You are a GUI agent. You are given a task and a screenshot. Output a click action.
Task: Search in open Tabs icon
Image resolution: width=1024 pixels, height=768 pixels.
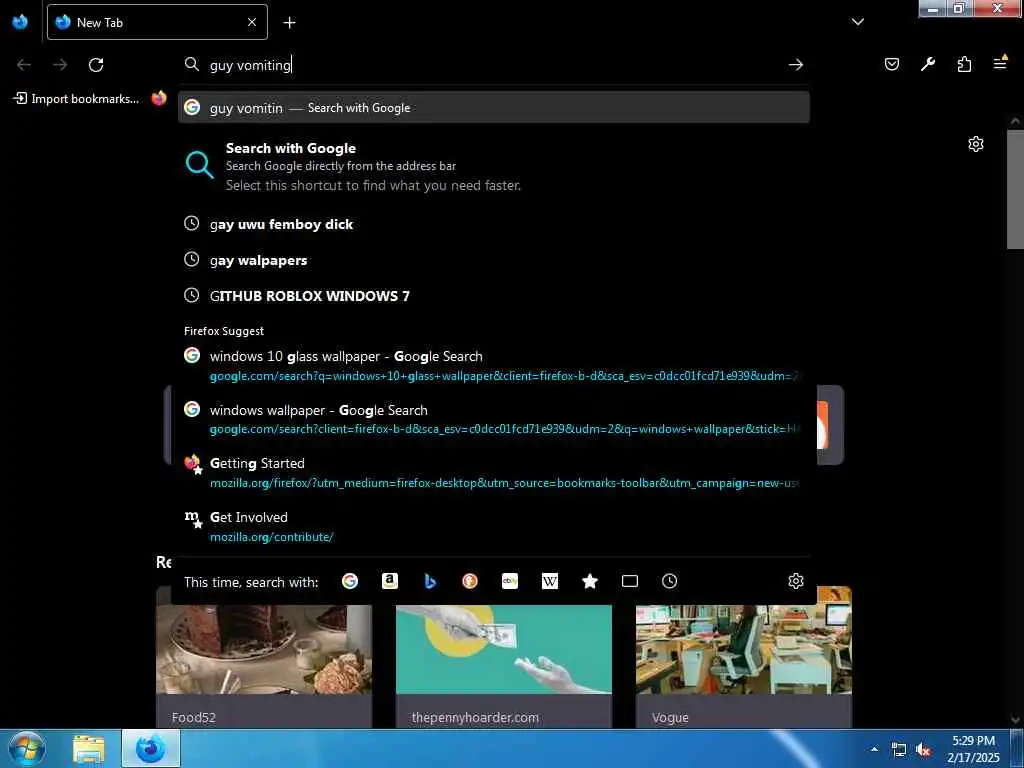point(630,581)
